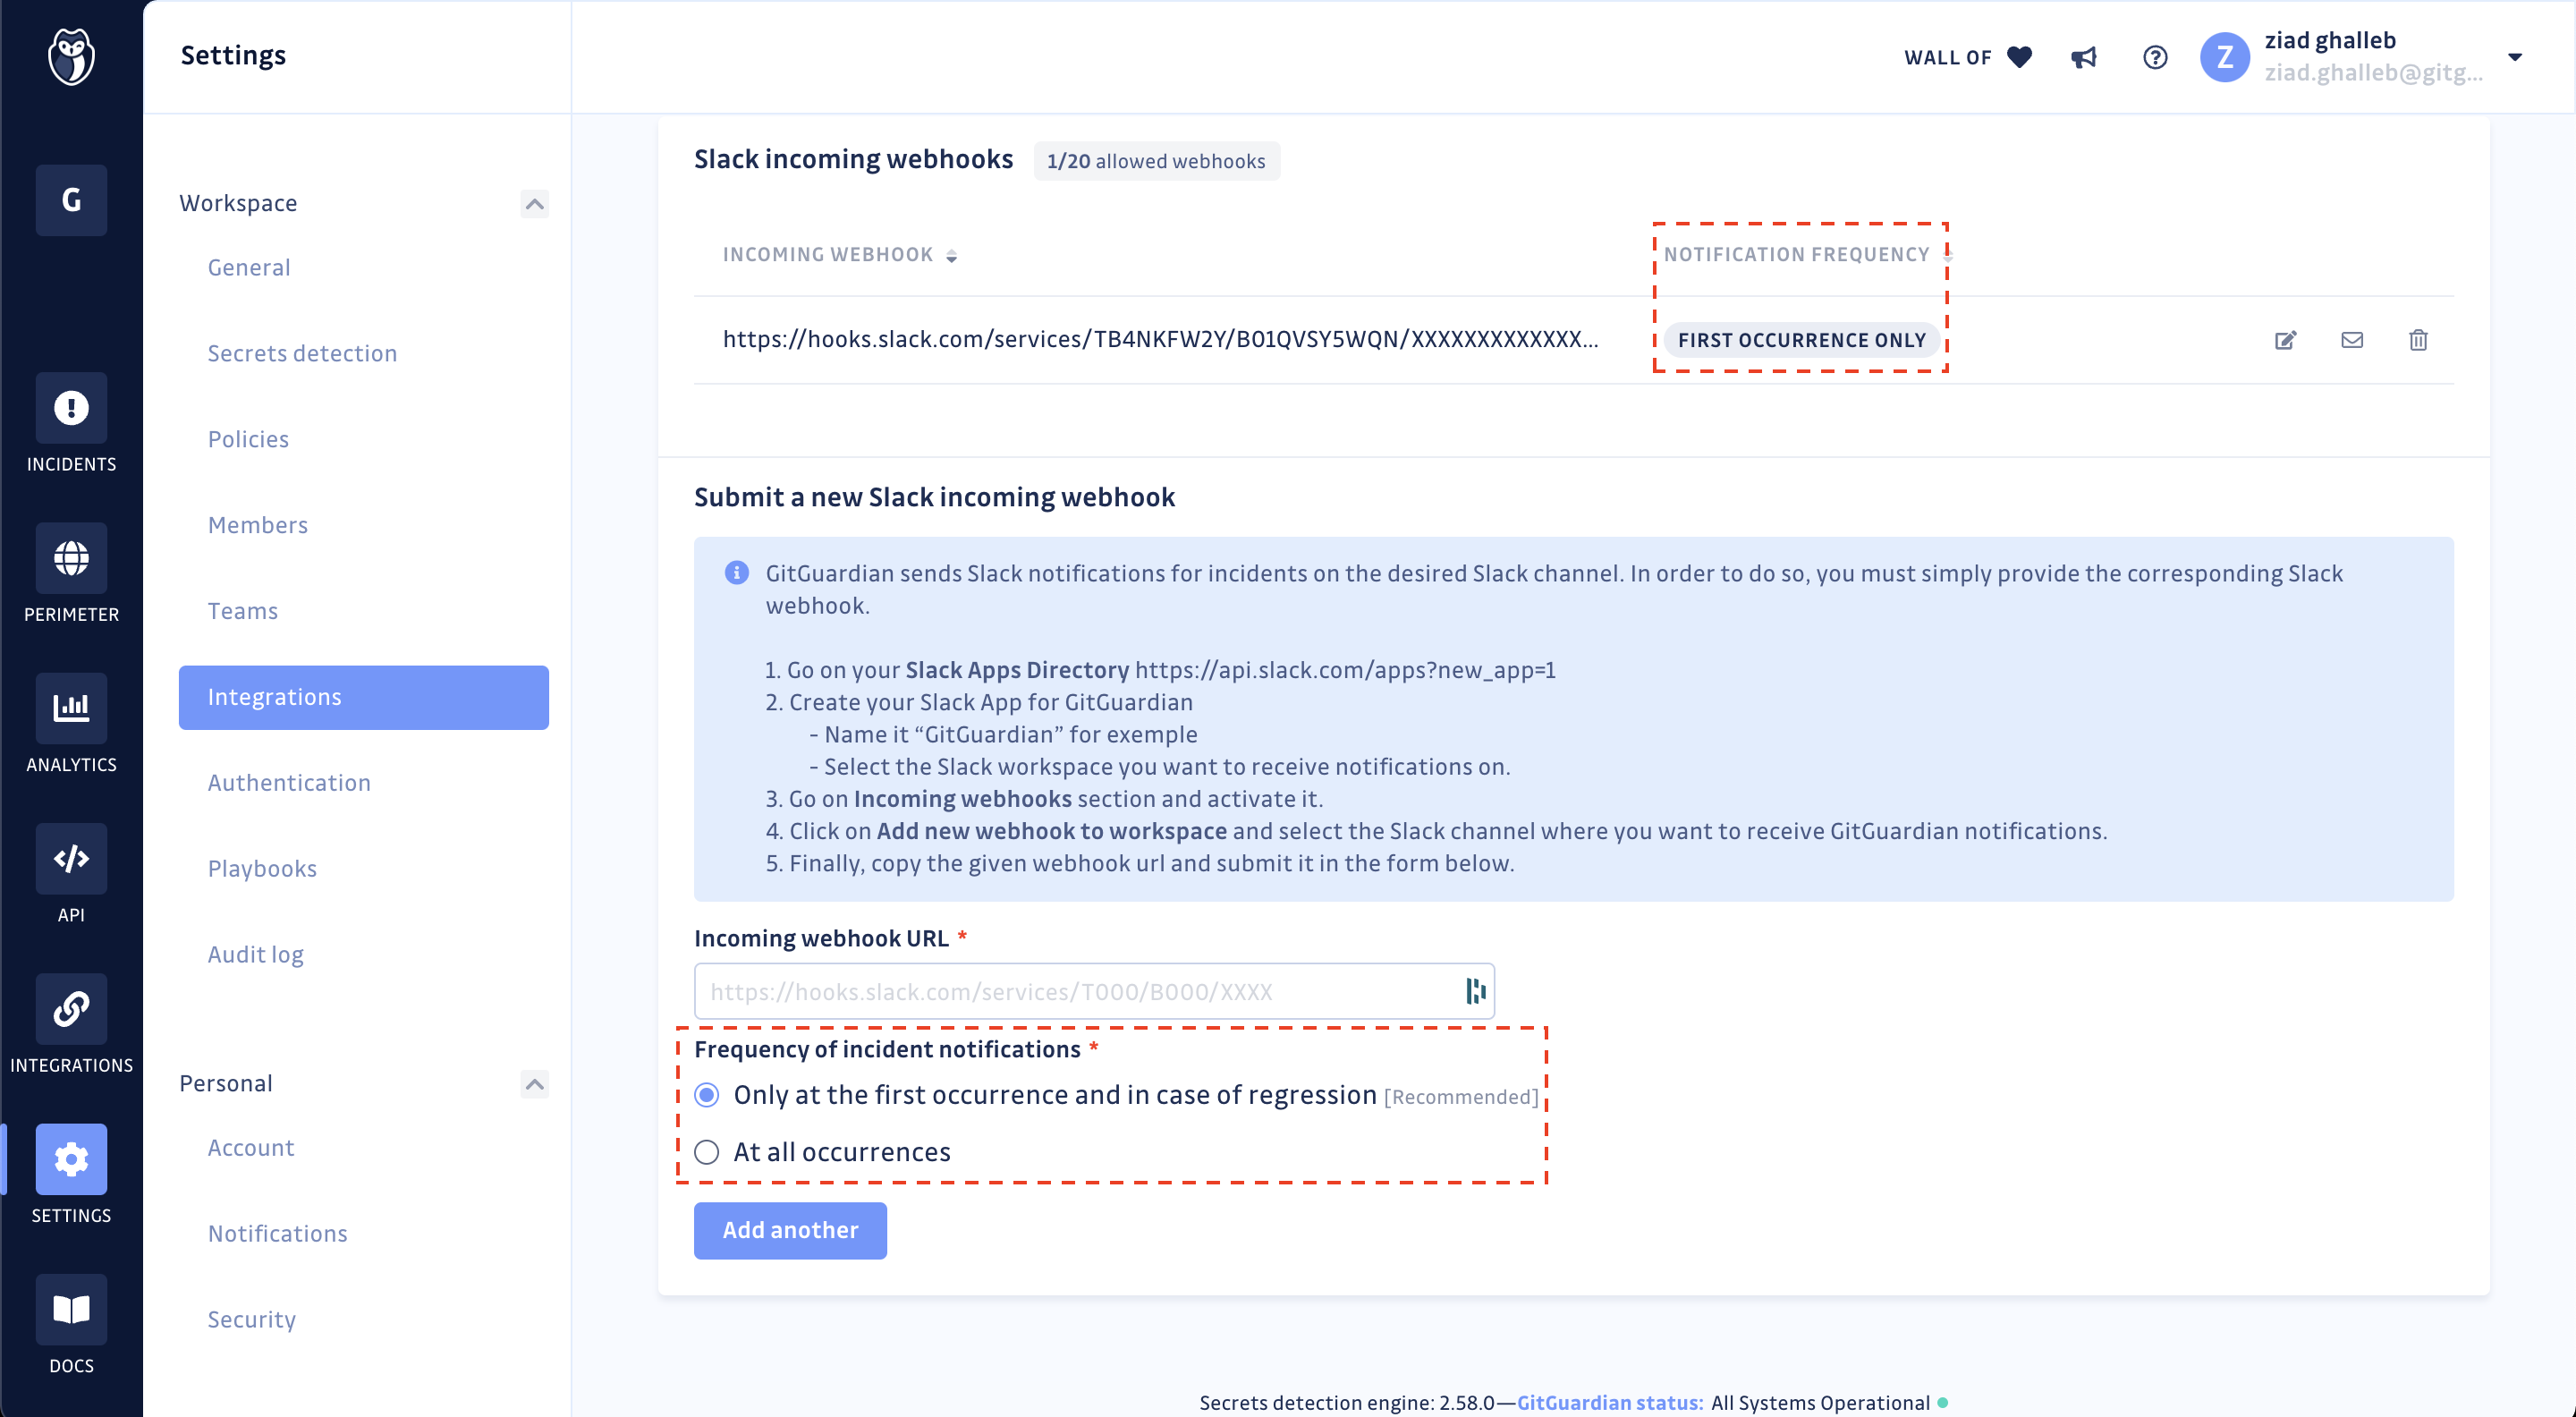Click the edit pencil icon for webhook

click(2284, 338)
